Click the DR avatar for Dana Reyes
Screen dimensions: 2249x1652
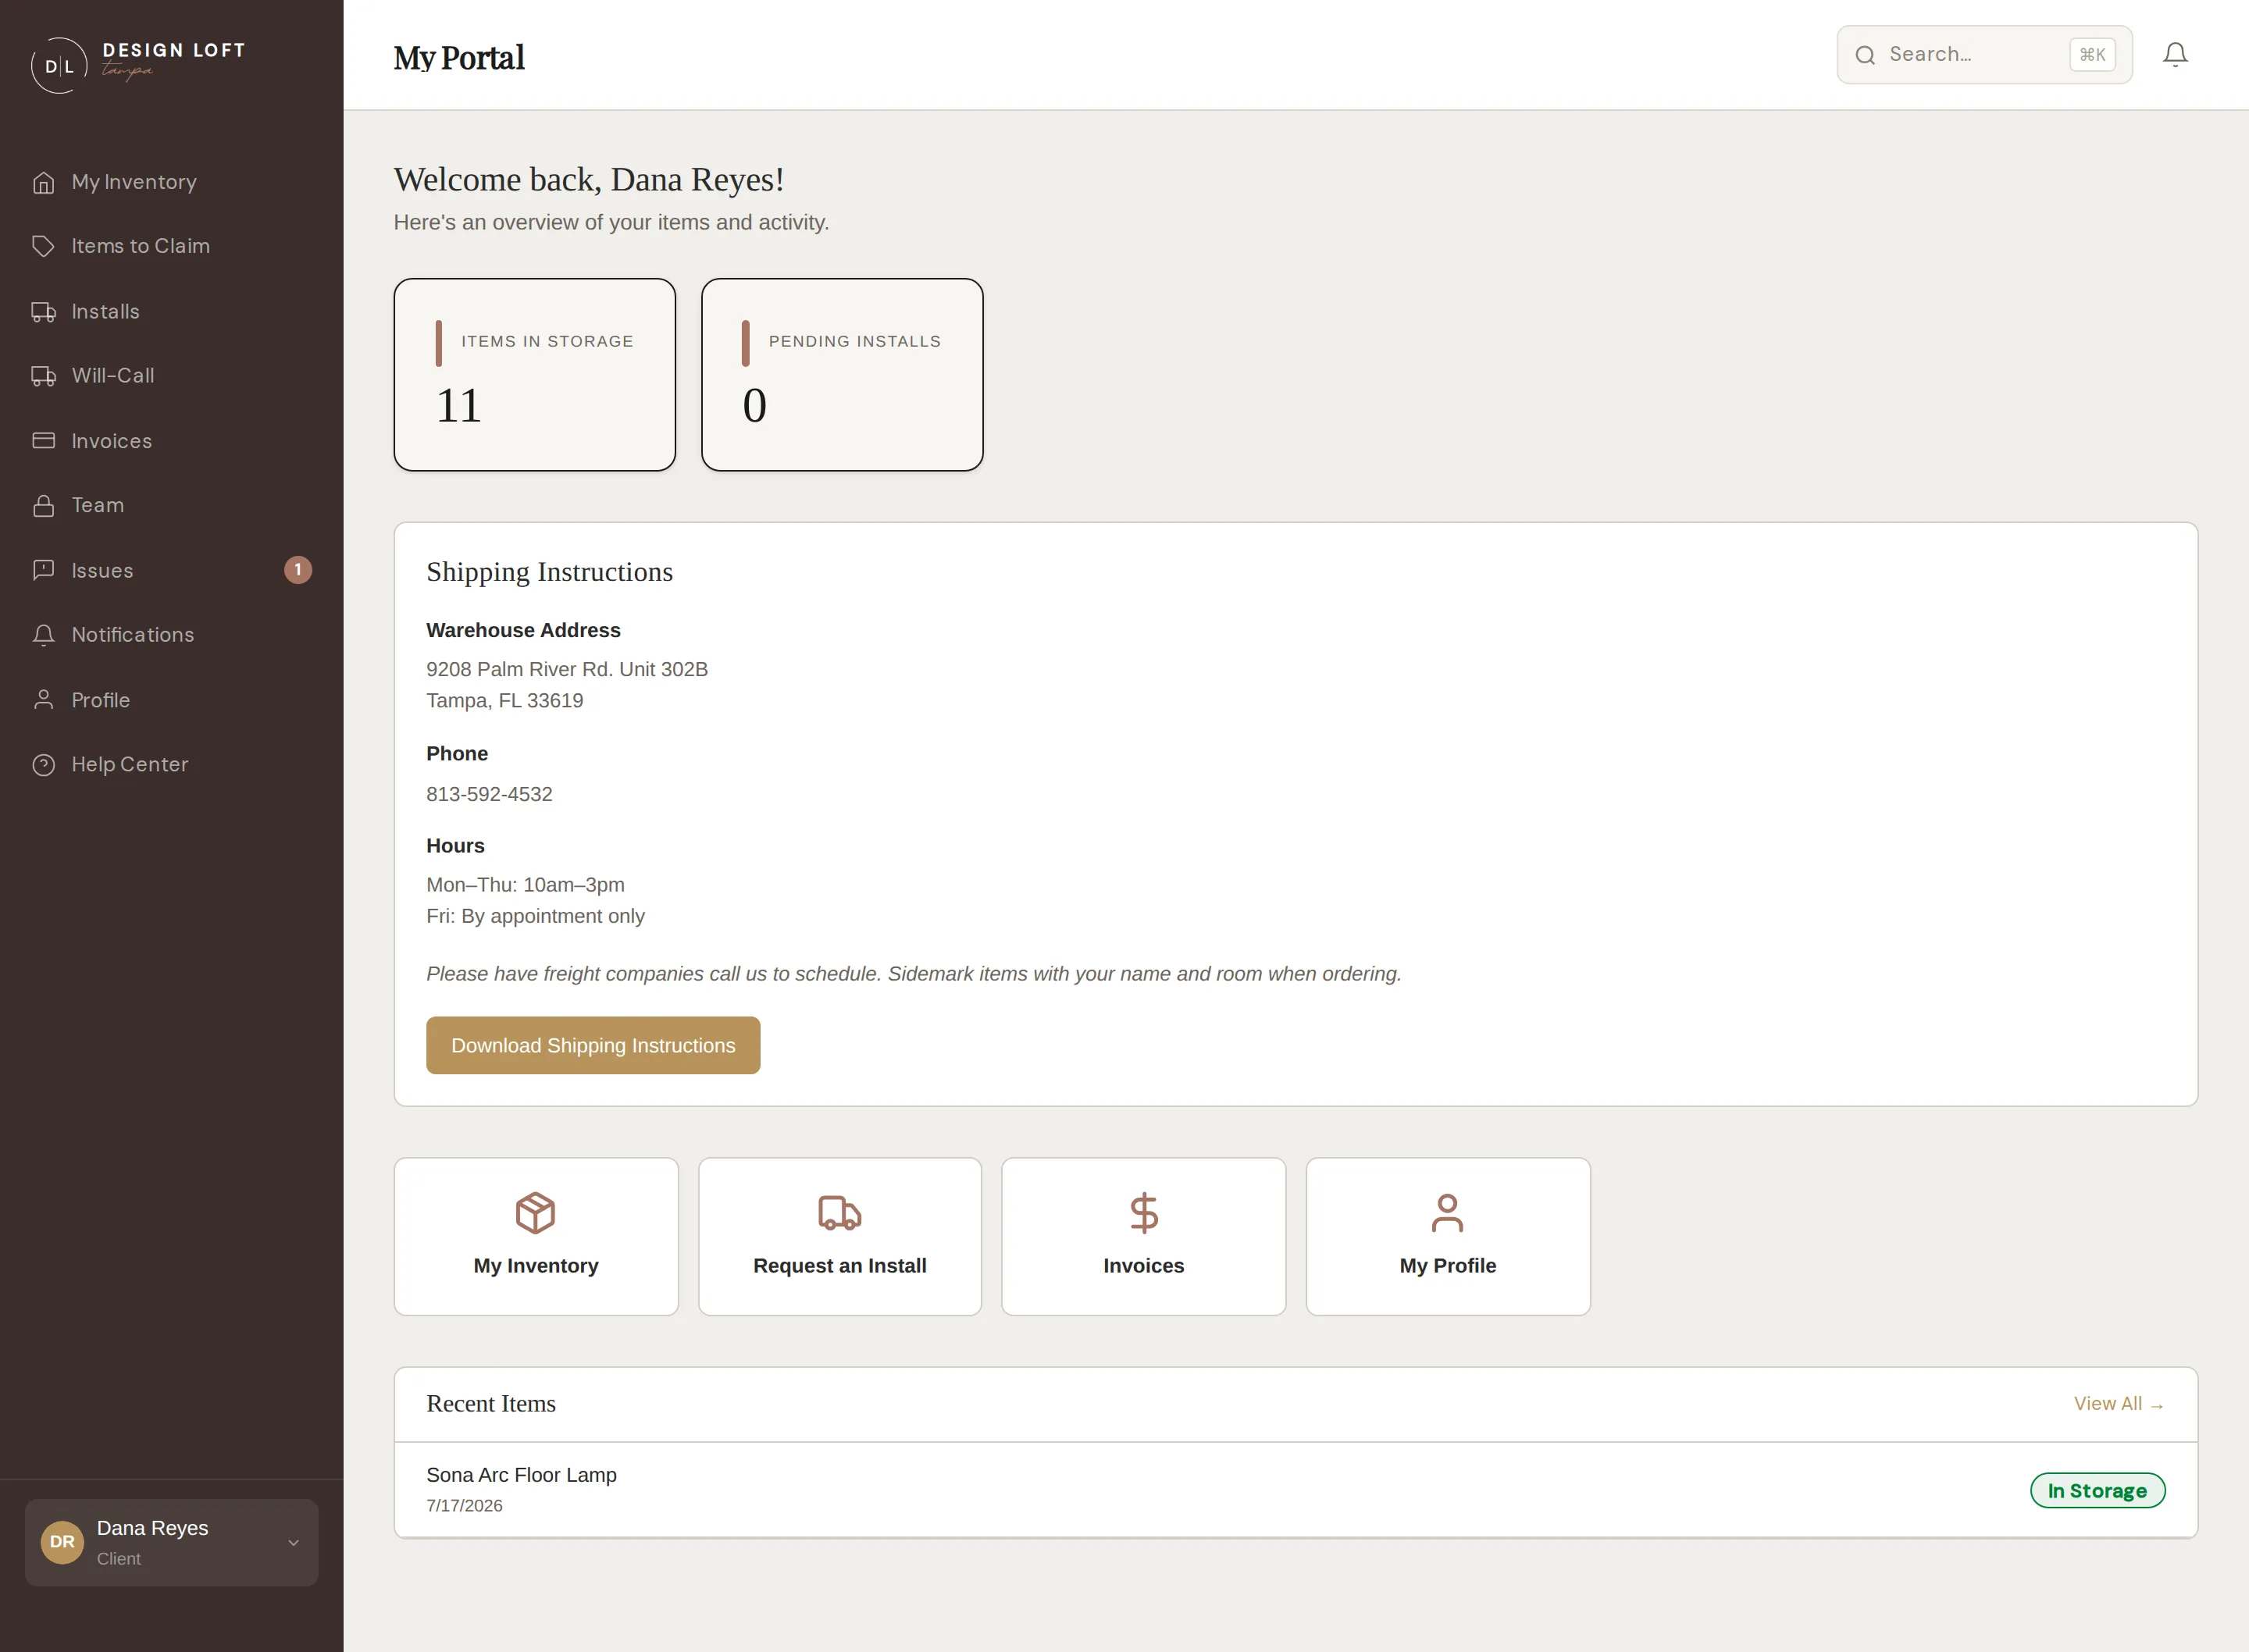tap(62, 1542)
